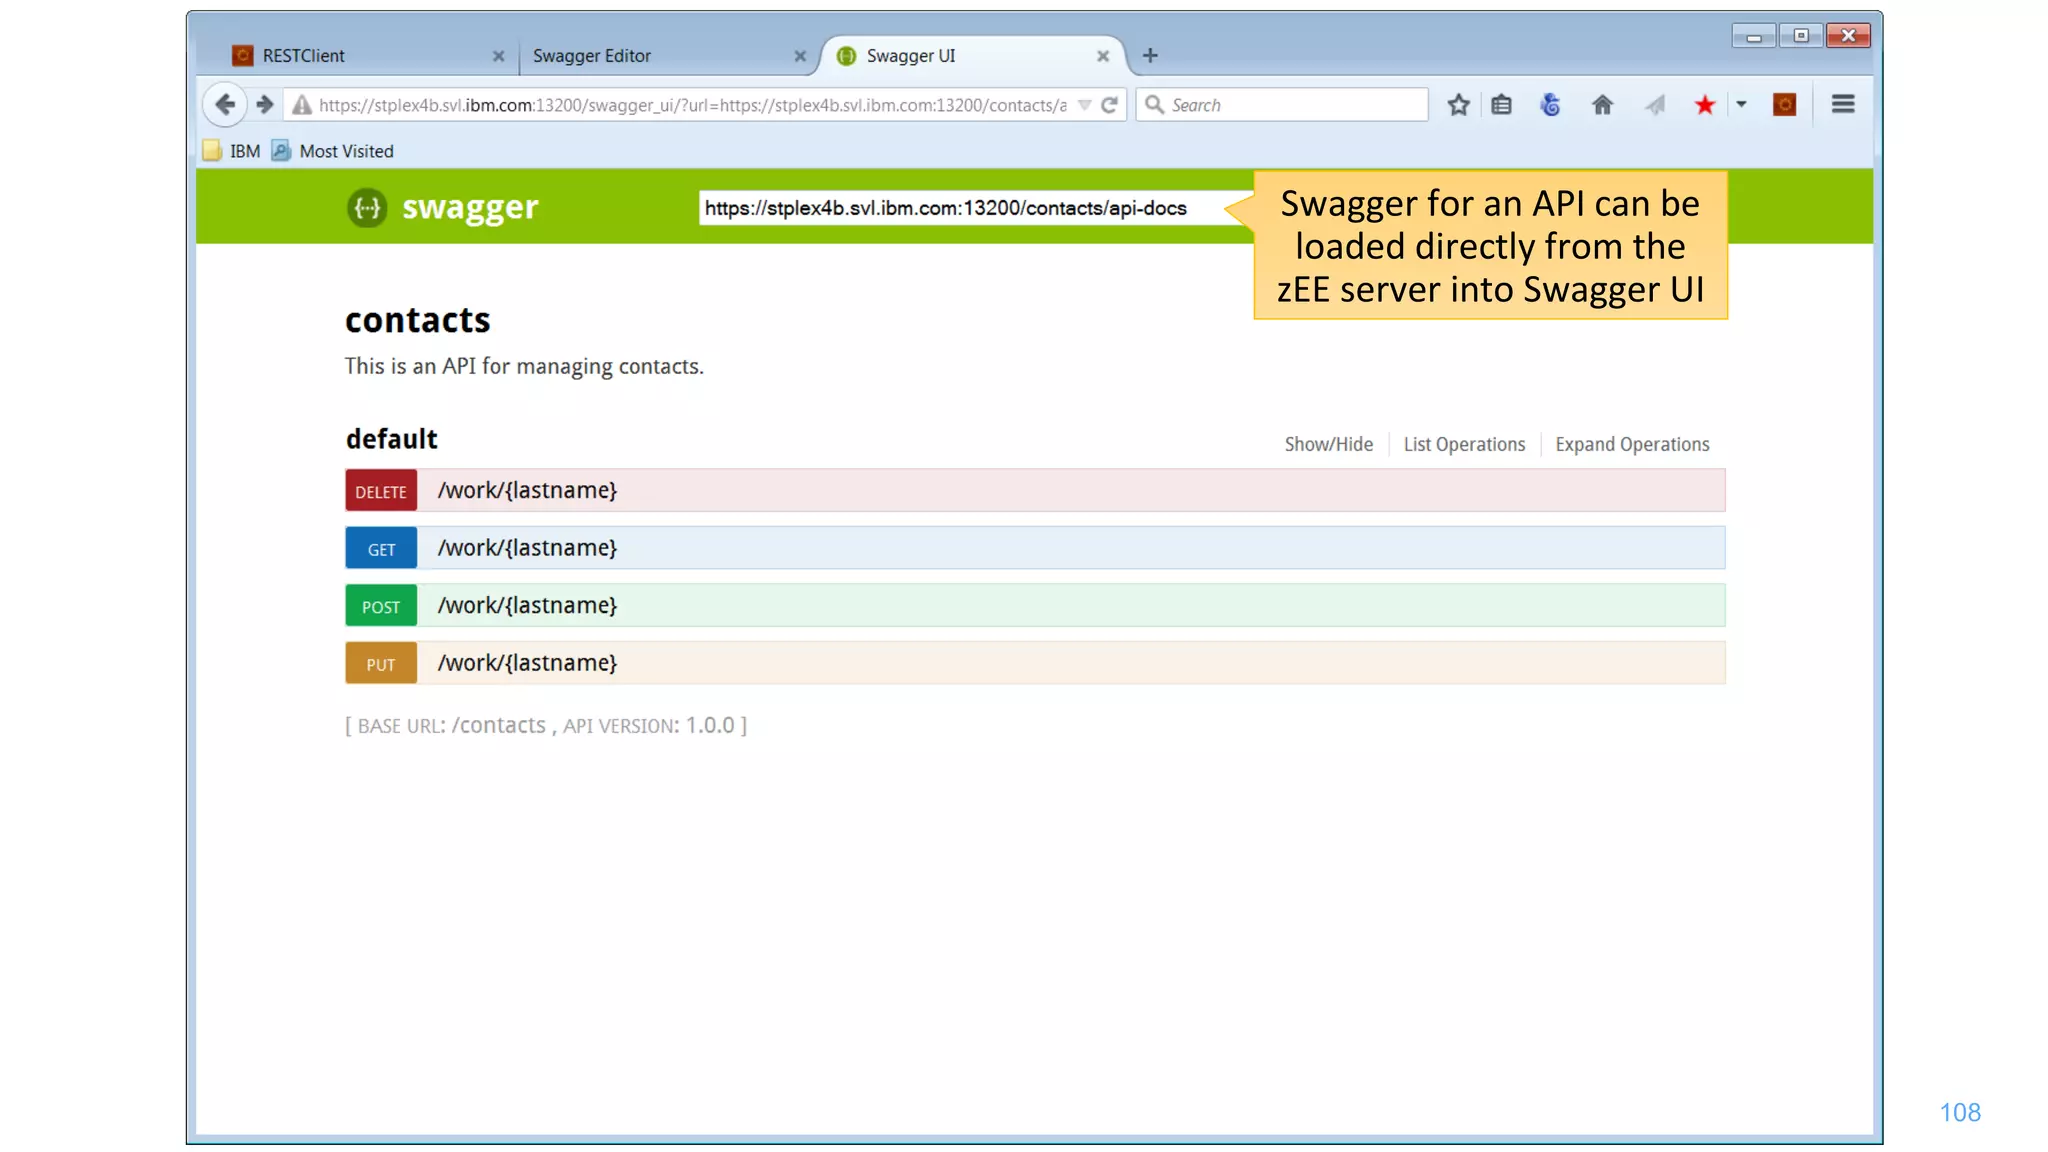Click the red star toolbar icon

pos(1705,104)
